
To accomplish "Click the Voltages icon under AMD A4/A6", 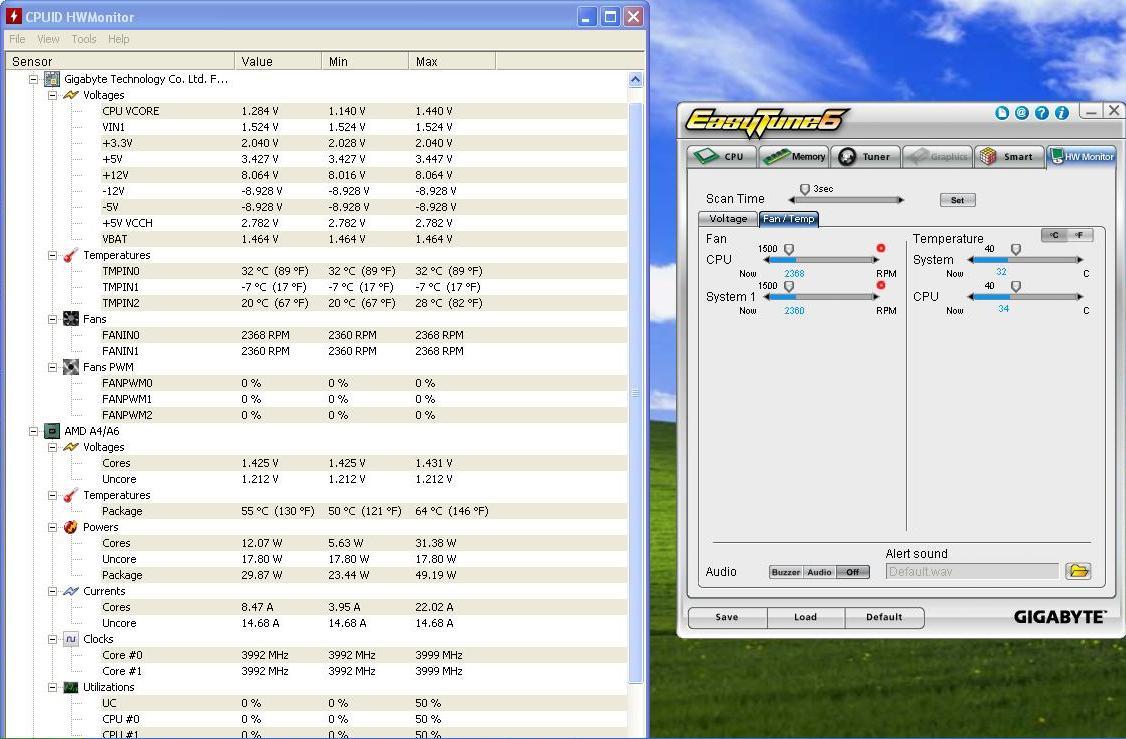I will click(70, 447).
